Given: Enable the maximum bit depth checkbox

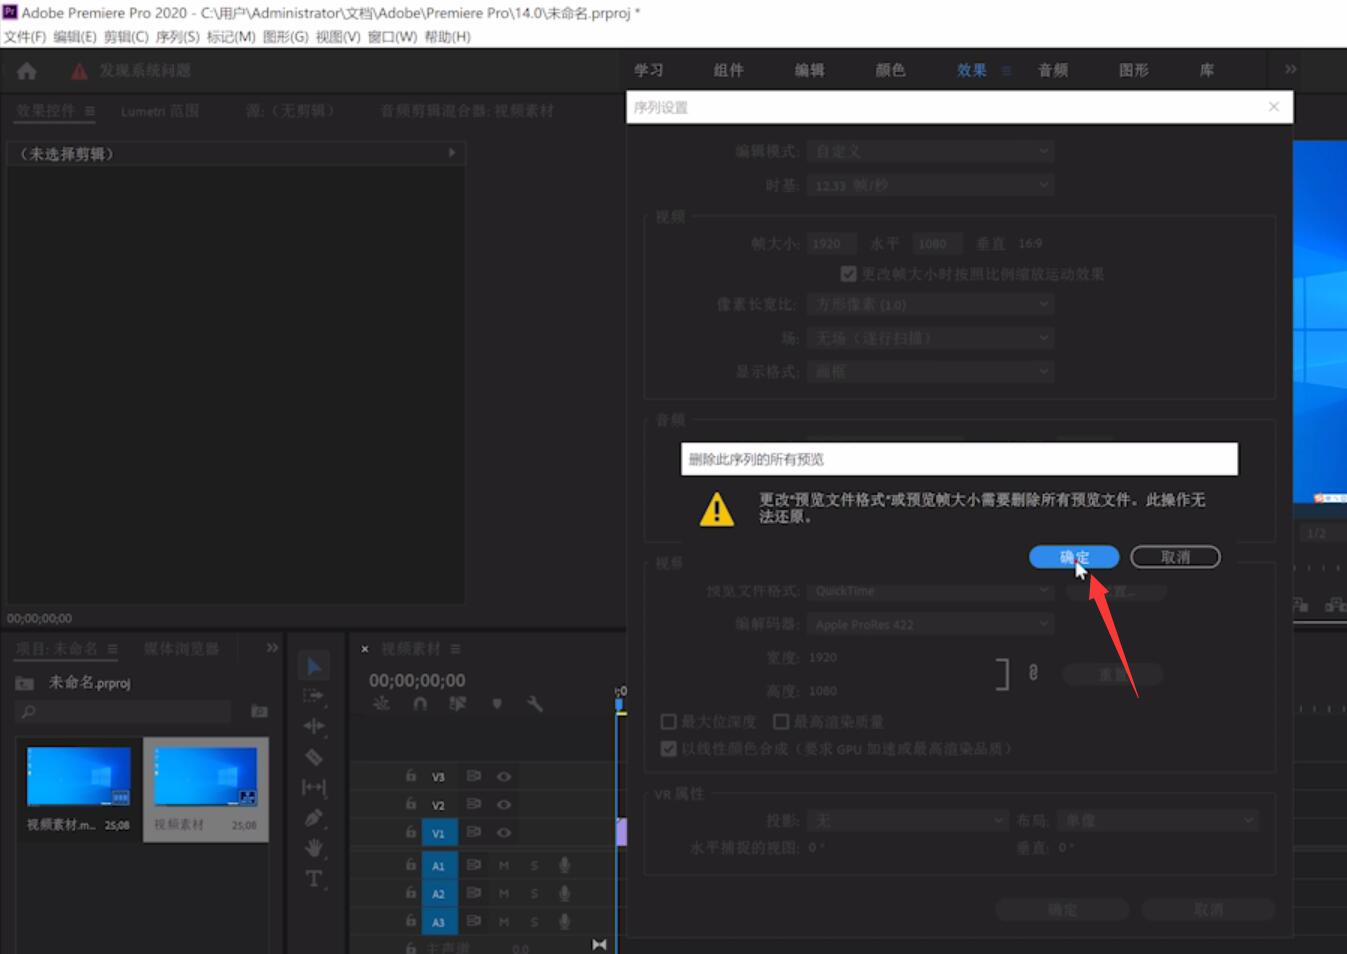Looking at the screenshot, I should tap(669, 721).
